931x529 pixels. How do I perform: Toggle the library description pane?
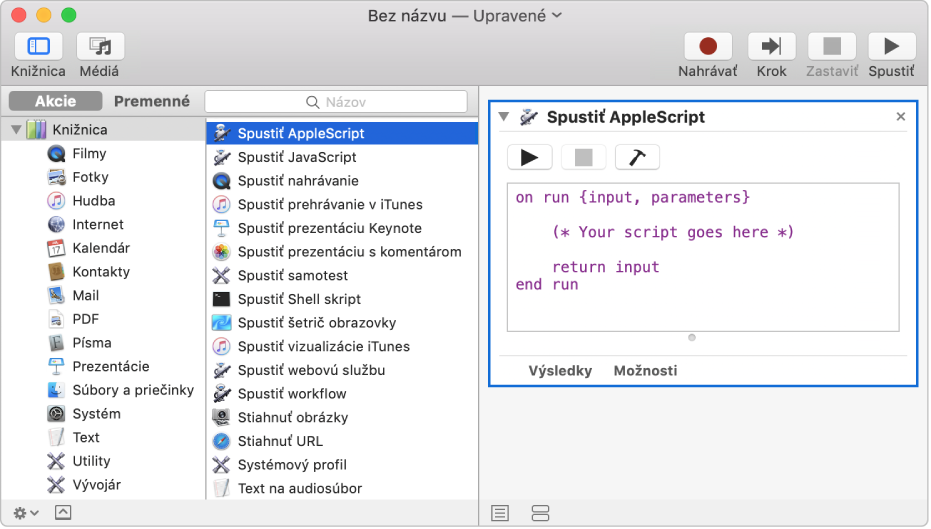(x=63, y=514)
